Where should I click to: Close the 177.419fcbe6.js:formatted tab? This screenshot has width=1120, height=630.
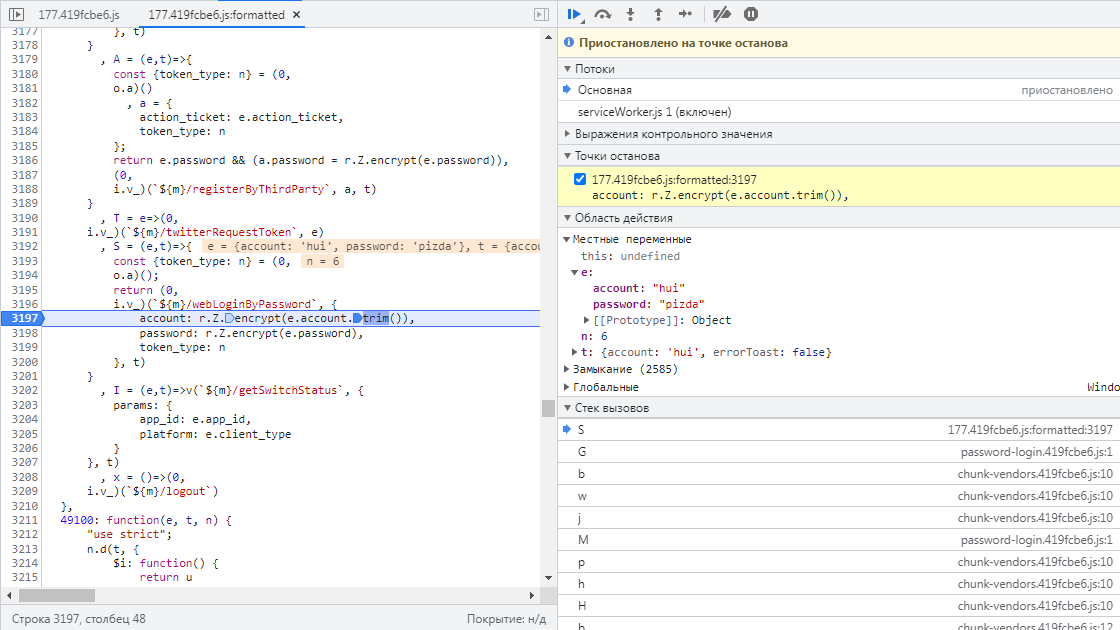298,16
